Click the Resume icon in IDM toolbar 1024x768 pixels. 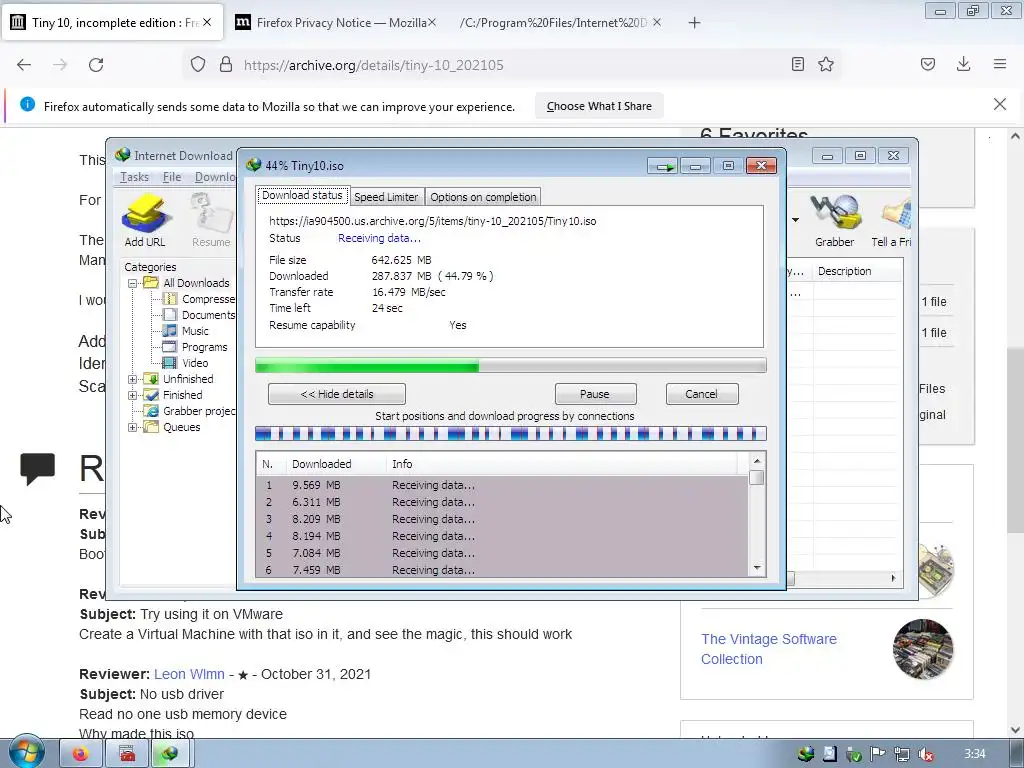211,220
